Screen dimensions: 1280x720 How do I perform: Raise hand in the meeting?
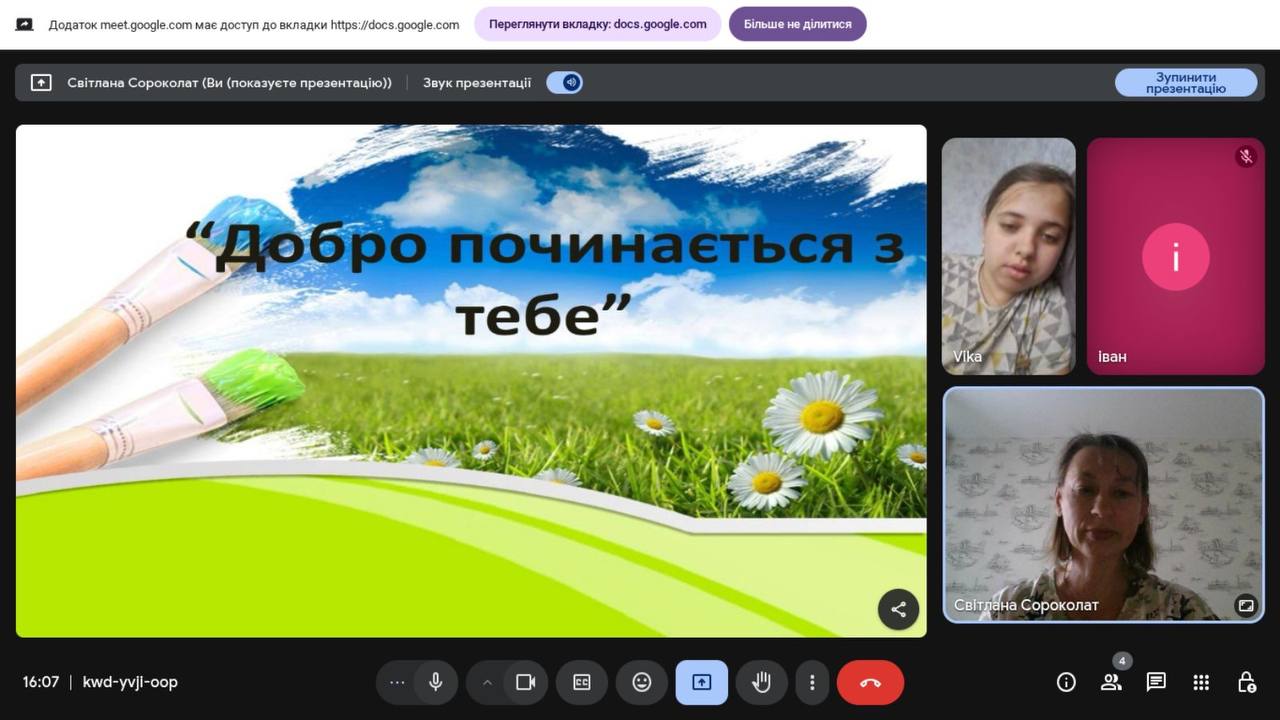click(762, 682)
